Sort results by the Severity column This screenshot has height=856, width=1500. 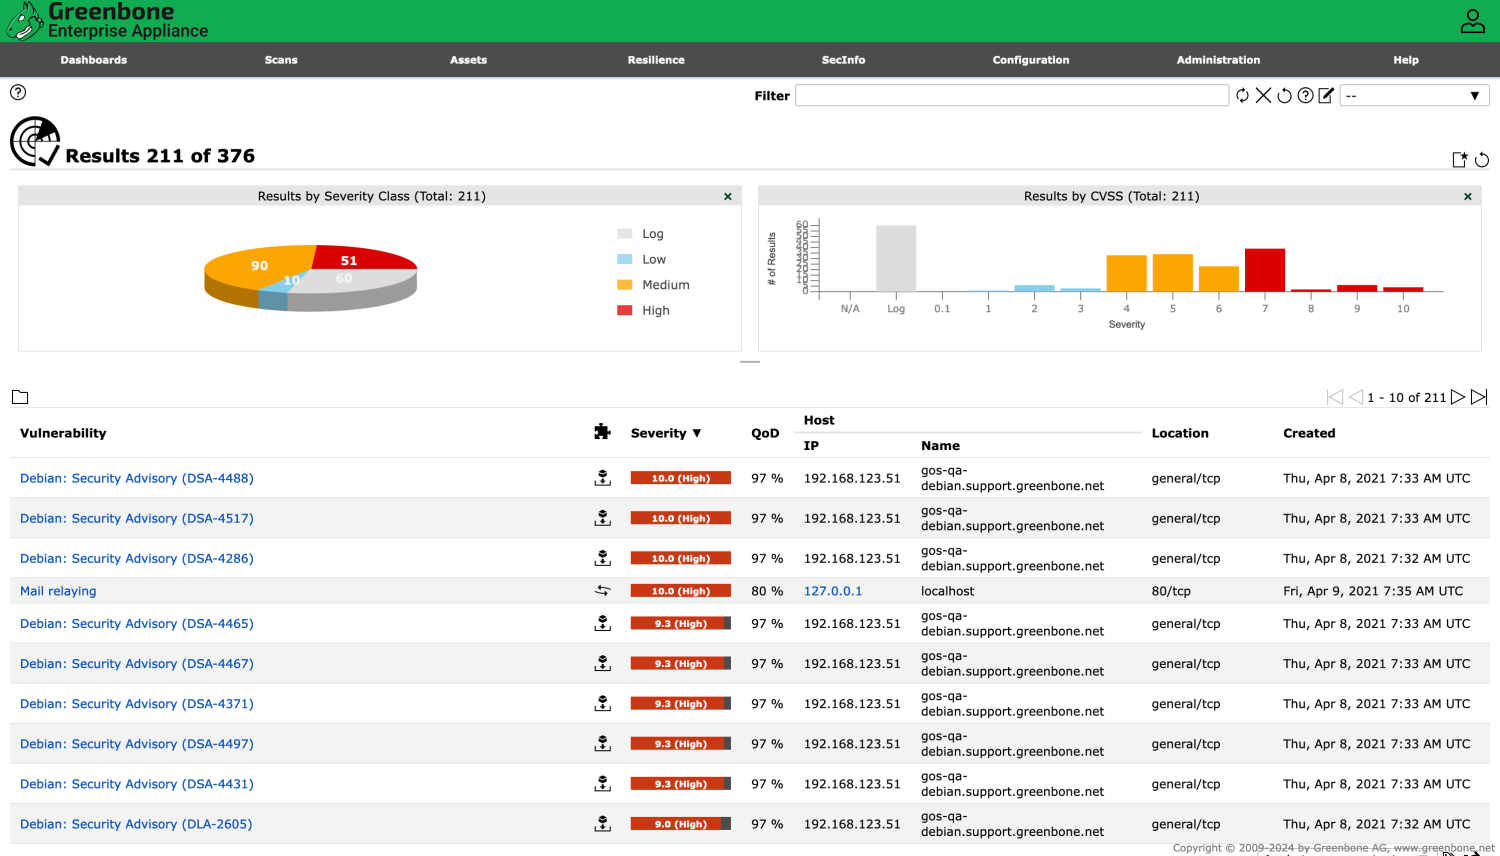tap(655, 433)
